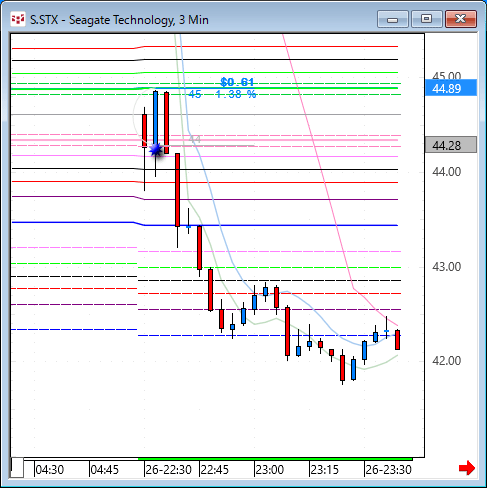Click the $0.61 measurement label
Image resolution: width=487 pixels, height=488 pixels.
point(237,82)
